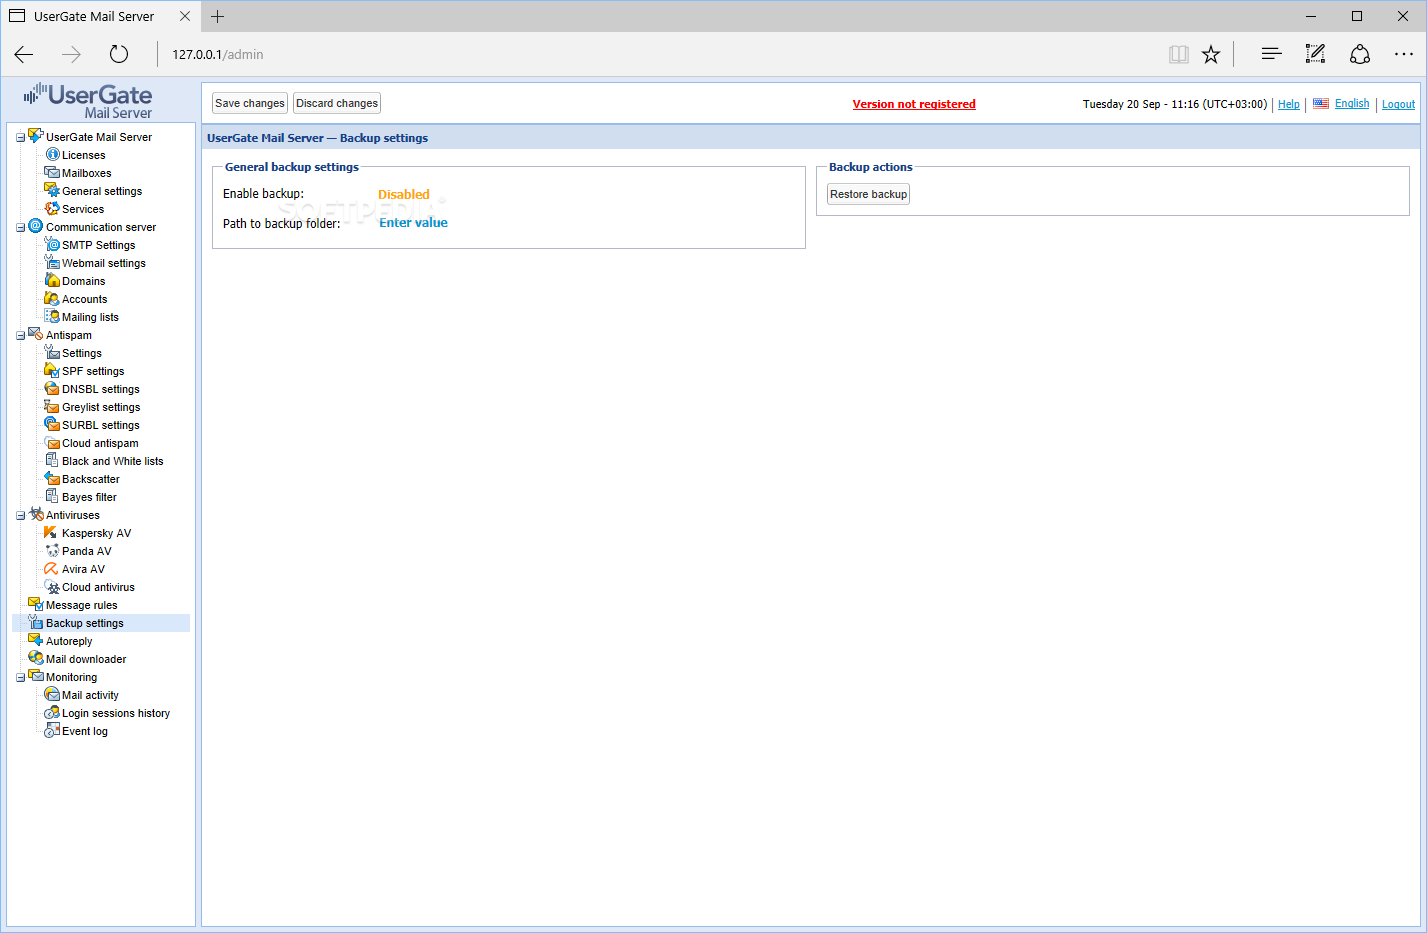
Task: Click the SMTP Settings icon
Action: point(52,244)
